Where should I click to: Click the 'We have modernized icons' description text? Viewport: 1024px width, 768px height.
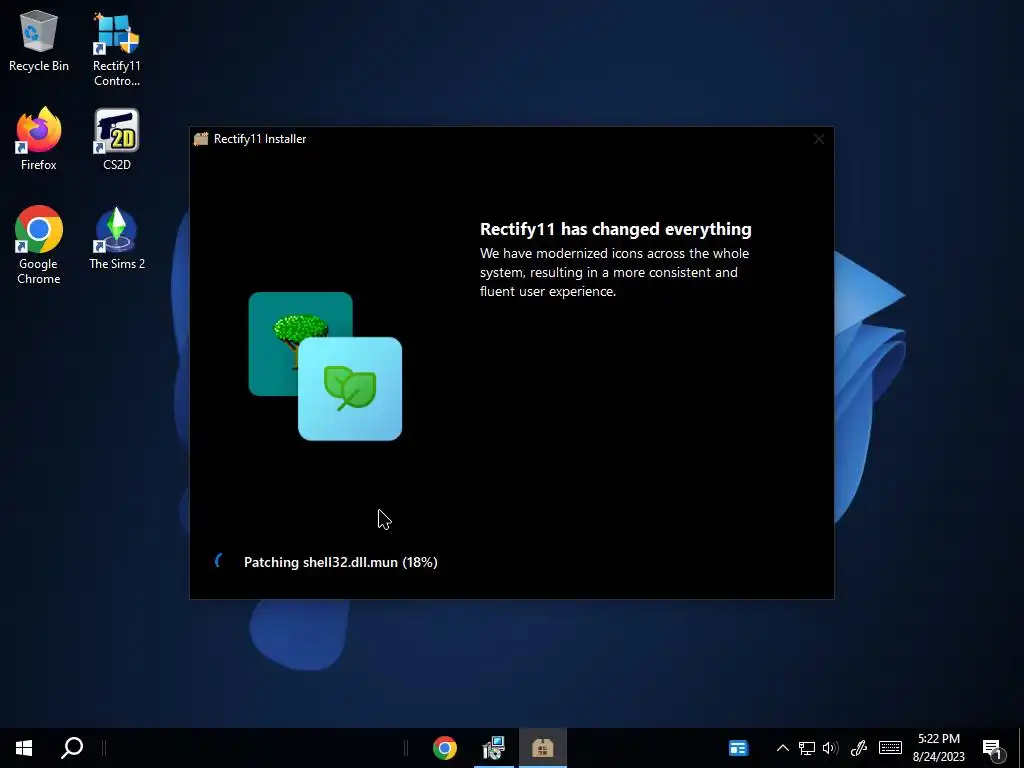tap(614, 272)
